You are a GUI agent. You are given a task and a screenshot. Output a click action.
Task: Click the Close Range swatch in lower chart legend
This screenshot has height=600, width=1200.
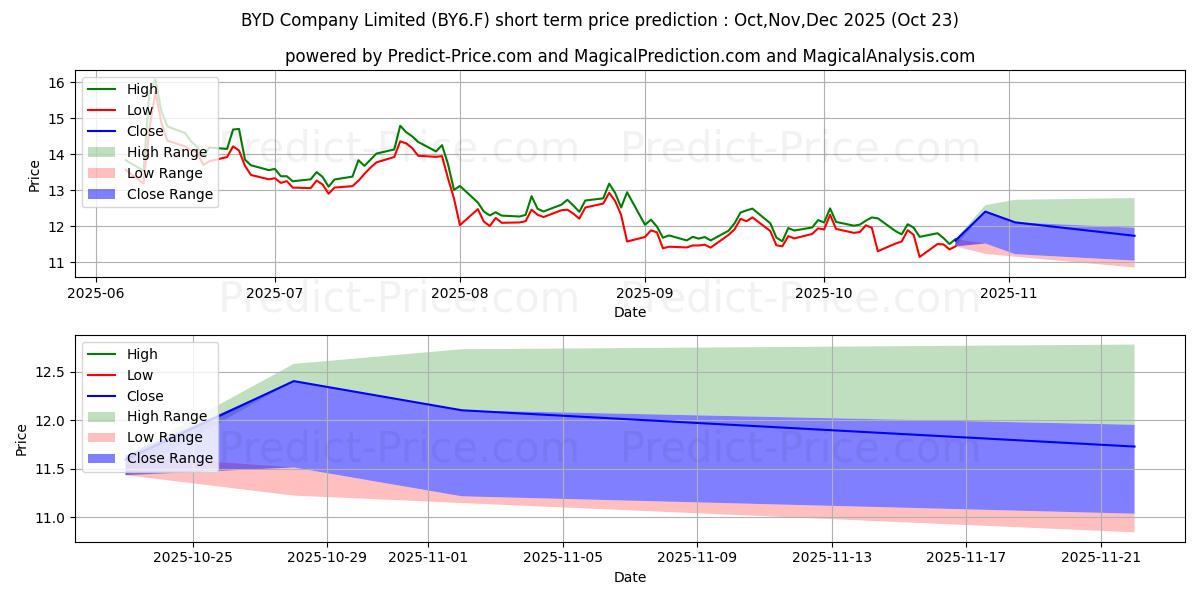tap(104, 458)
